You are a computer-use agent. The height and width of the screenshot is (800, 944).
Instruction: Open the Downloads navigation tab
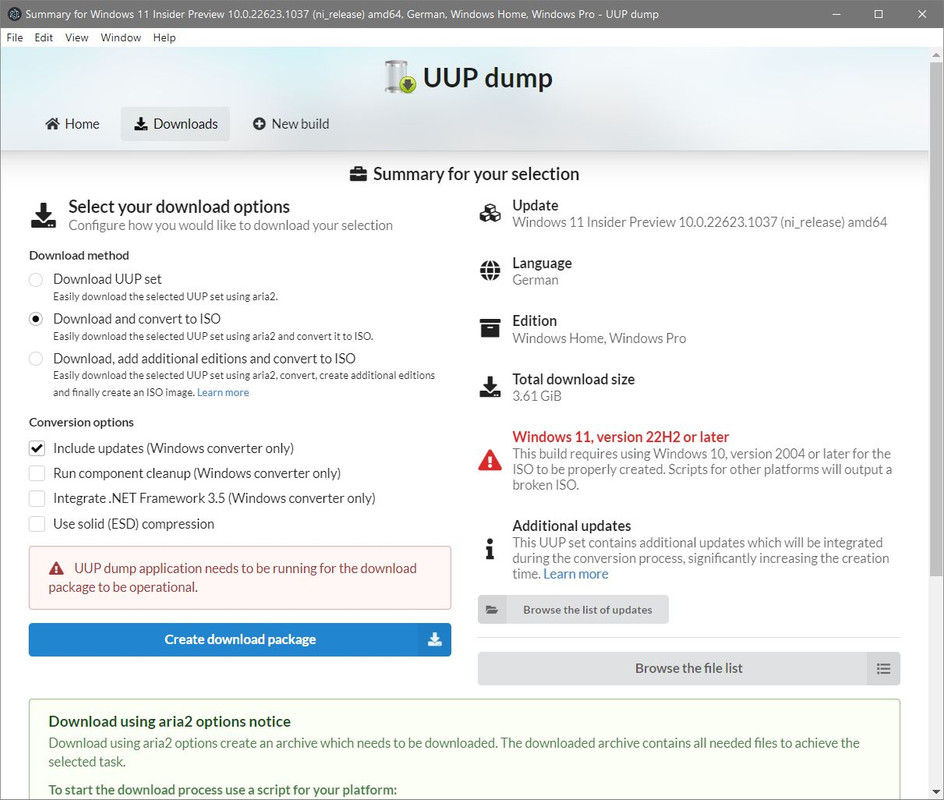175,123
